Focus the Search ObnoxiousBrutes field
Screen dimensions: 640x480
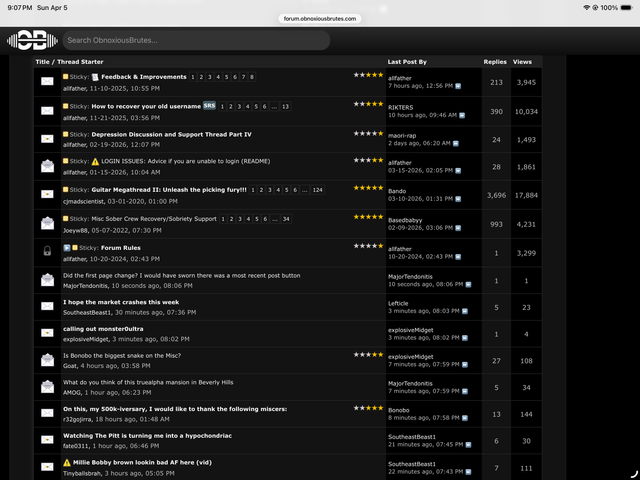pyautogui.click(x=196, y=40)
